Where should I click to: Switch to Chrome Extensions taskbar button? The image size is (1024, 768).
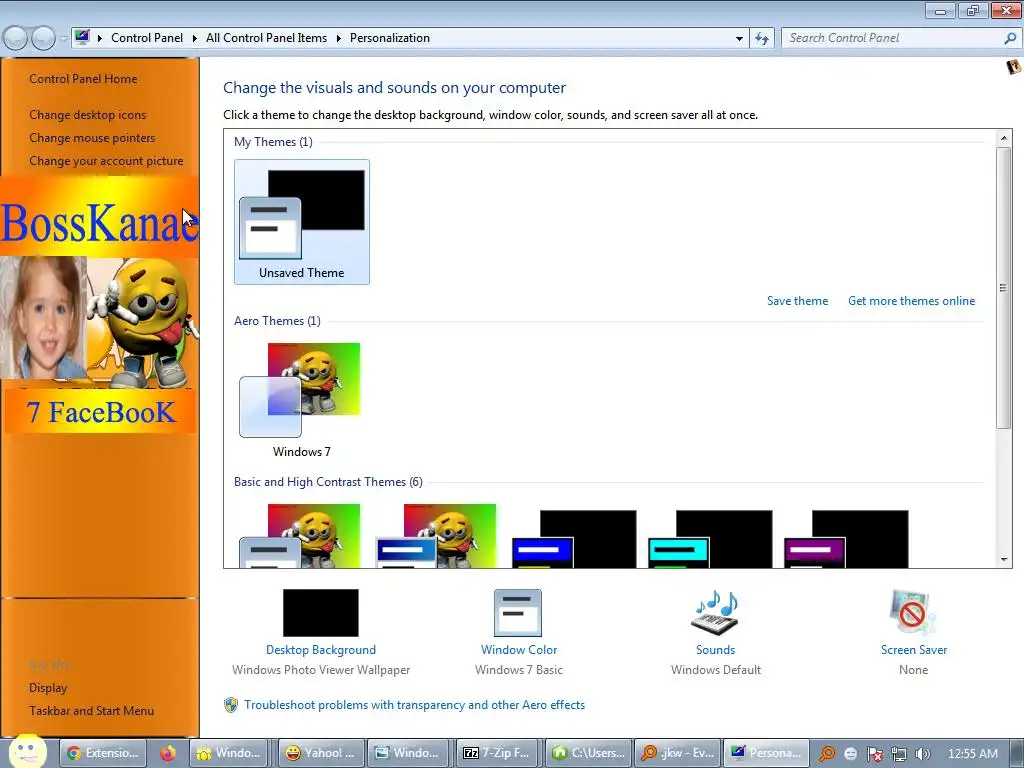103,753
